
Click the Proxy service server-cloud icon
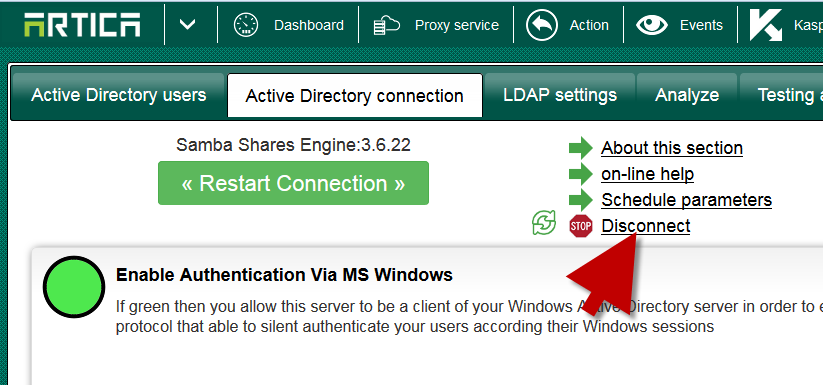[x=387, y=25]
